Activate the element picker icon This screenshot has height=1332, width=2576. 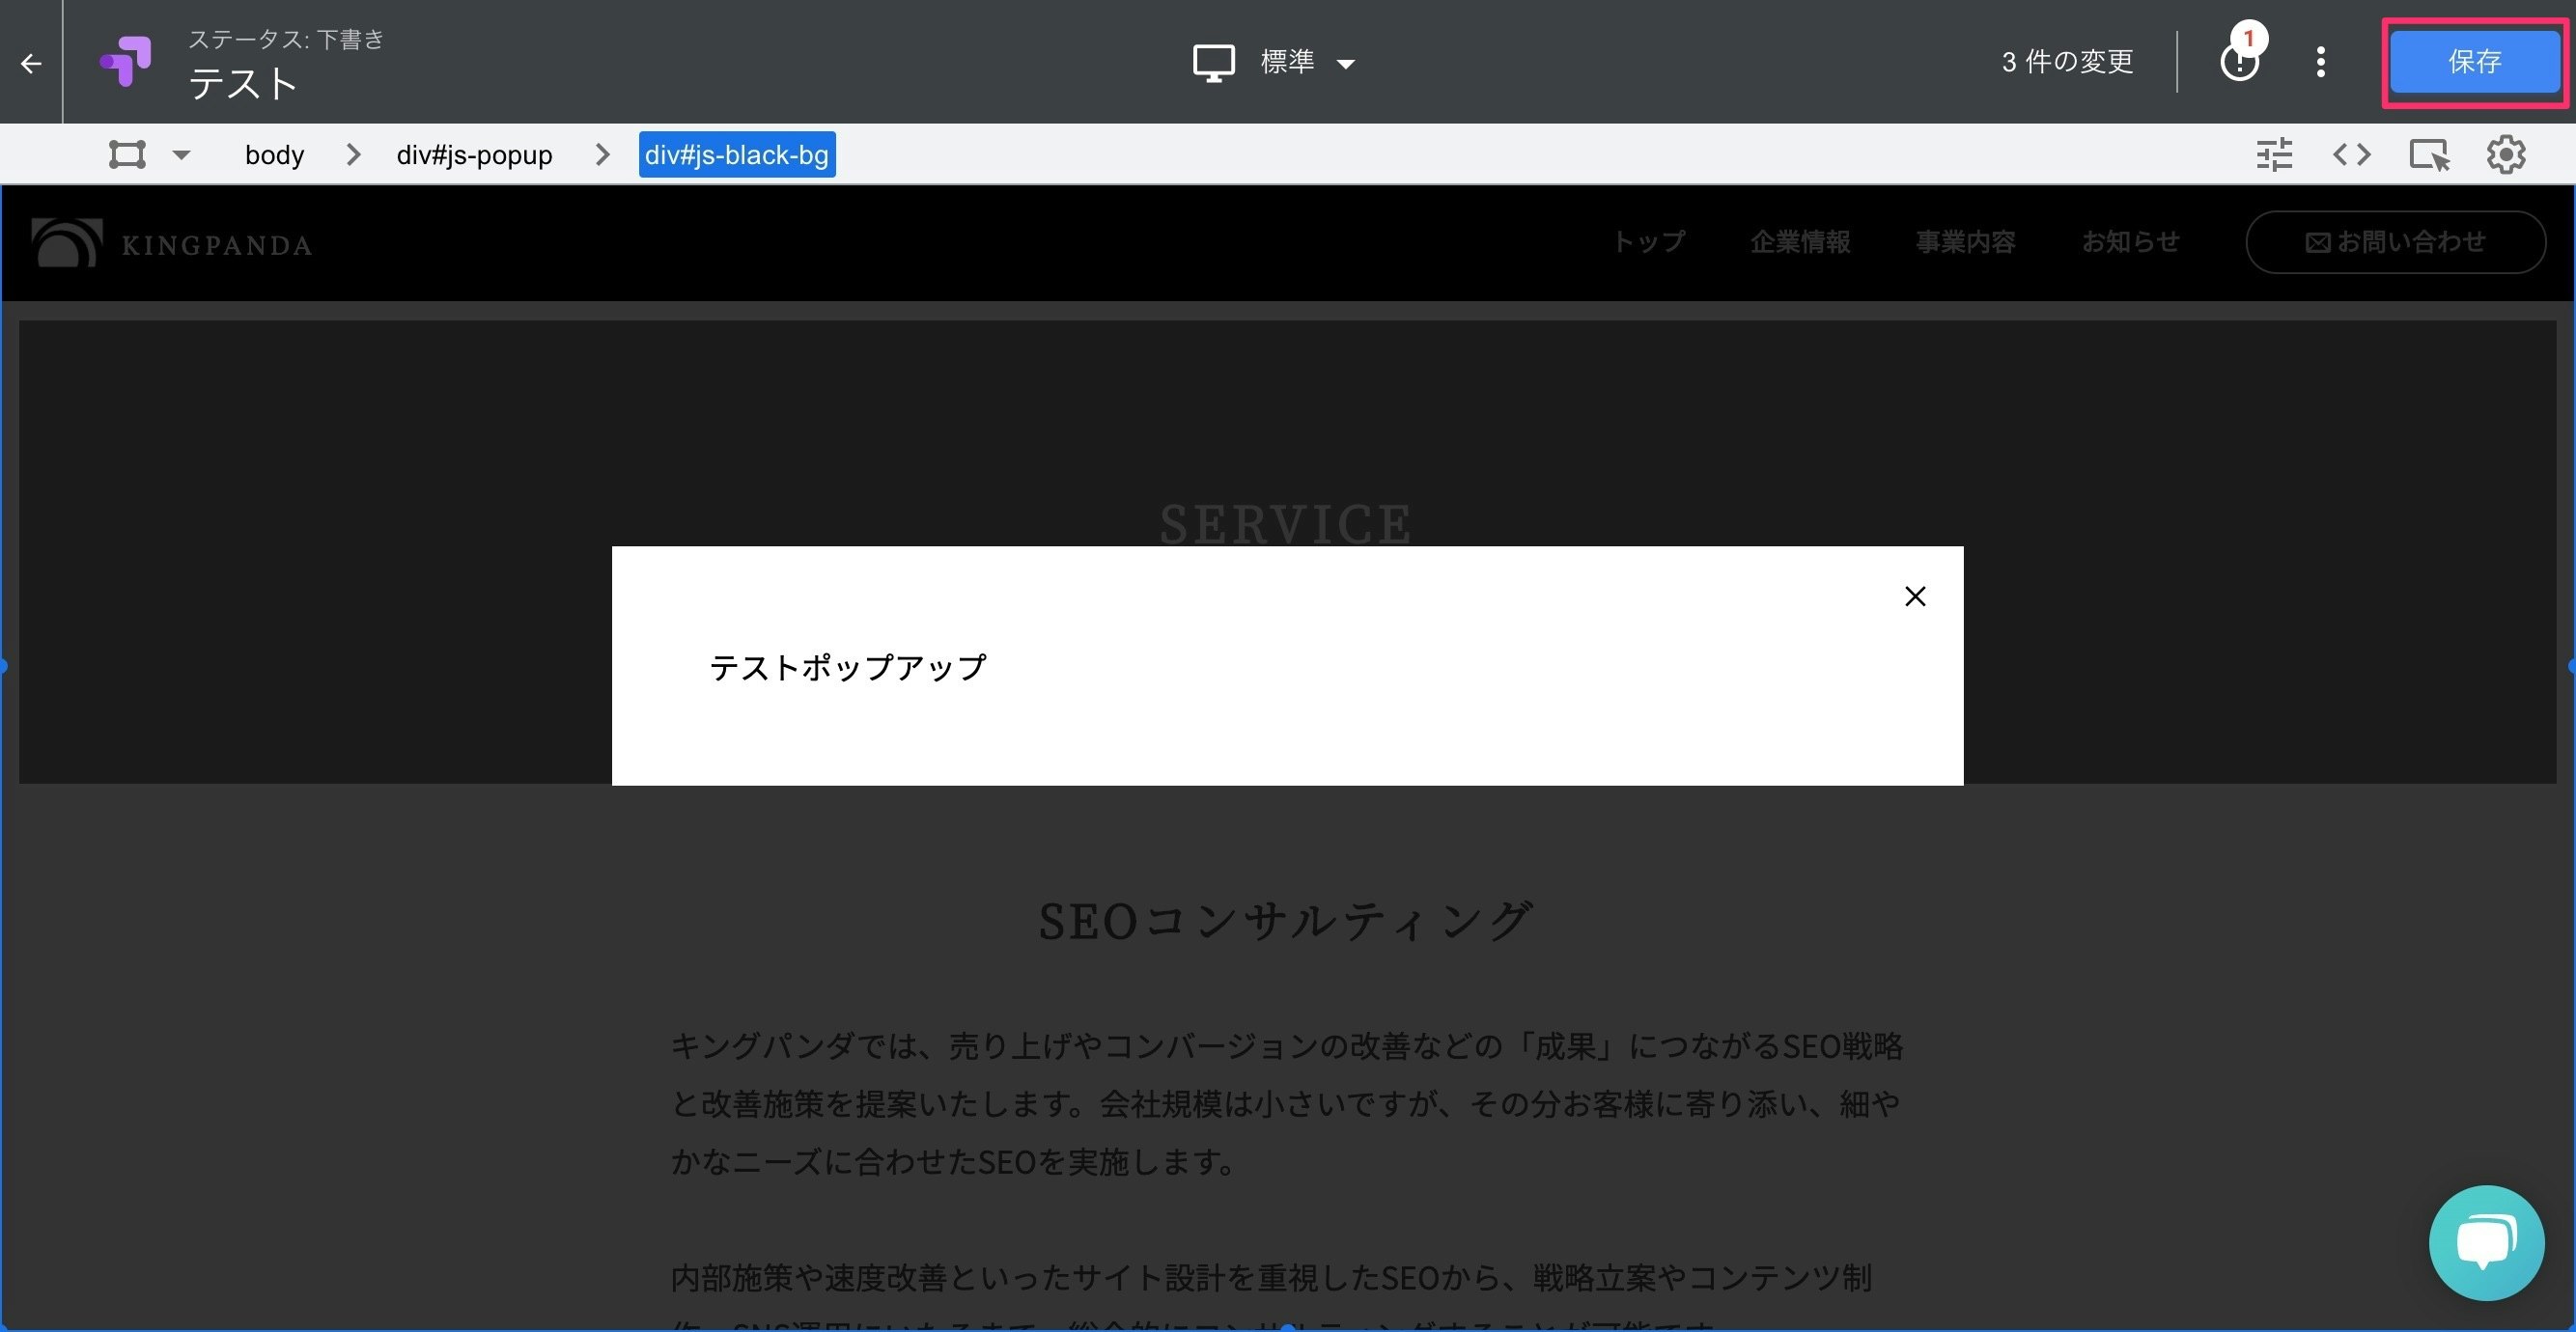click(x=2429, y=154)
